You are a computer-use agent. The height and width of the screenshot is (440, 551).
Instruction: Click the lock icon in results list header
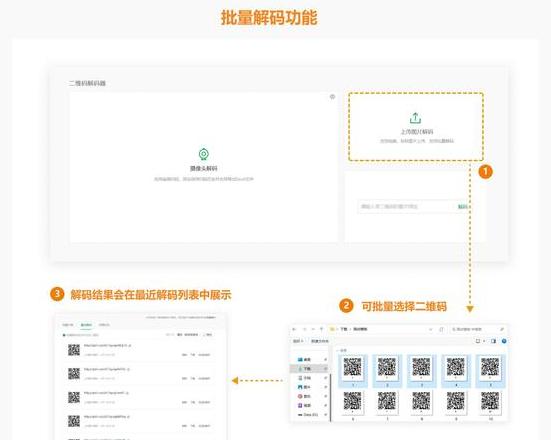[x=64, y=335]
